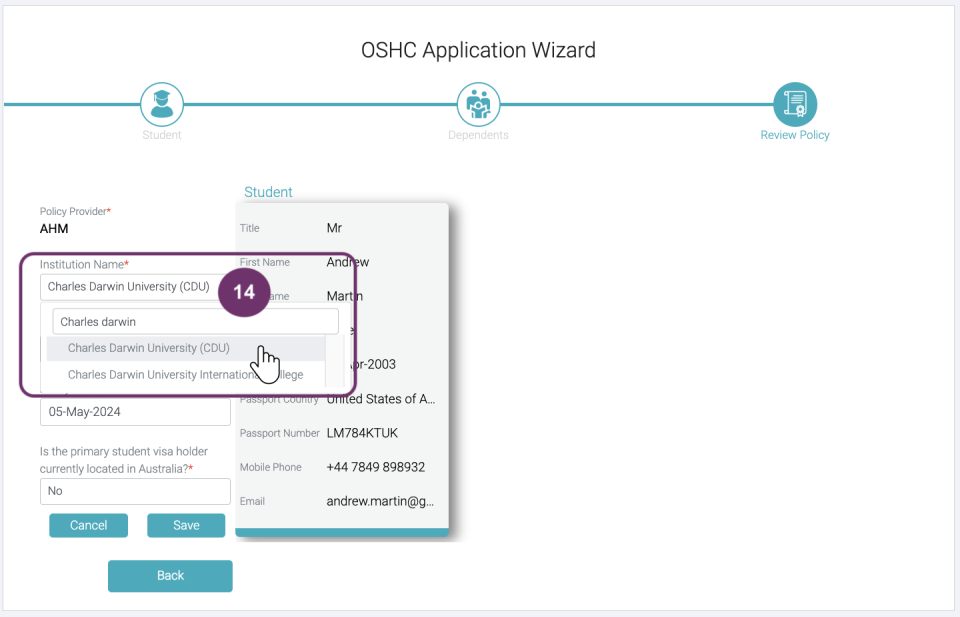Viewport: 960px width, 617px height.
Task: Click the Review Policy step icon
Action: click(x=795, y=104)
